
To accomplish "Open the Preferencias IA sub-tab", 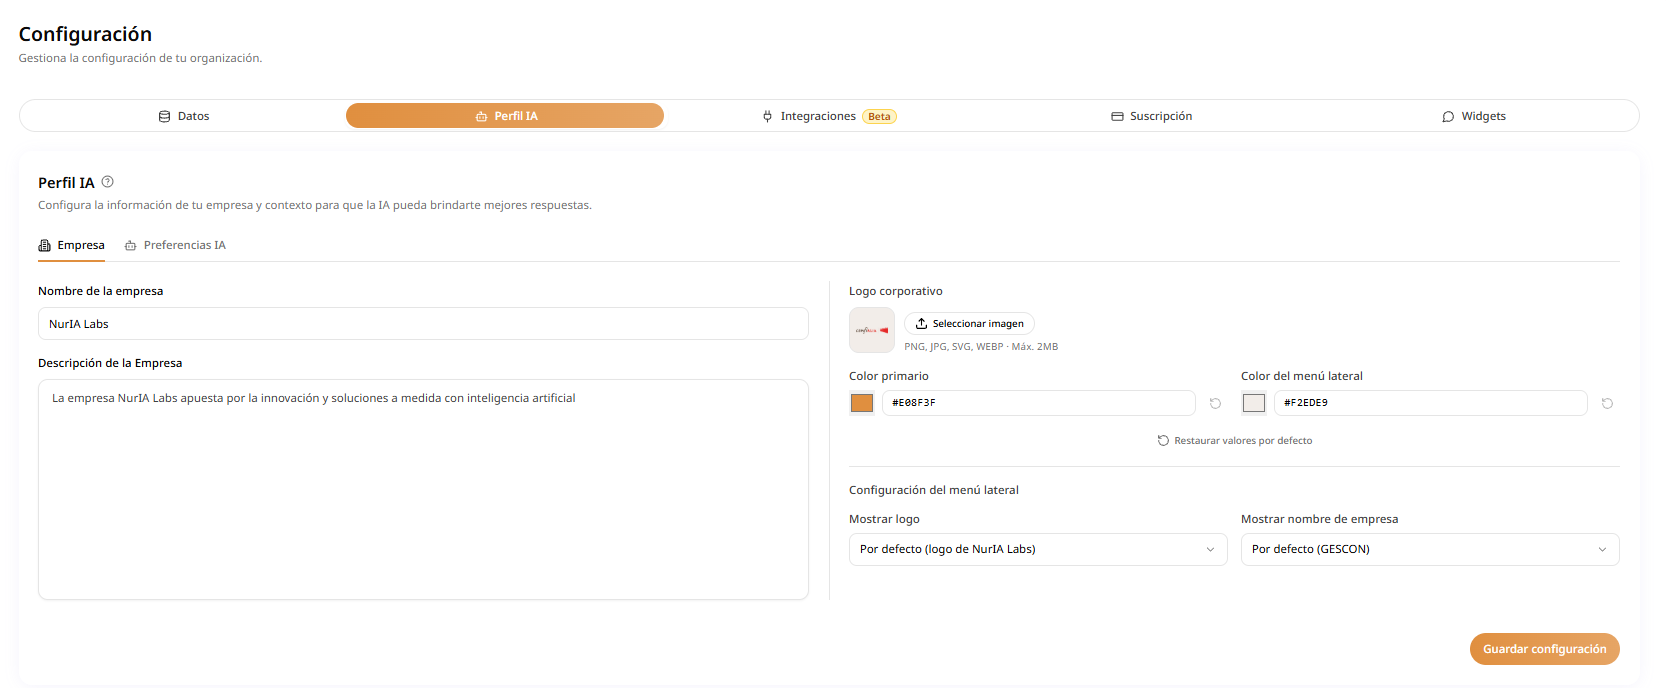I will [175, 245].
